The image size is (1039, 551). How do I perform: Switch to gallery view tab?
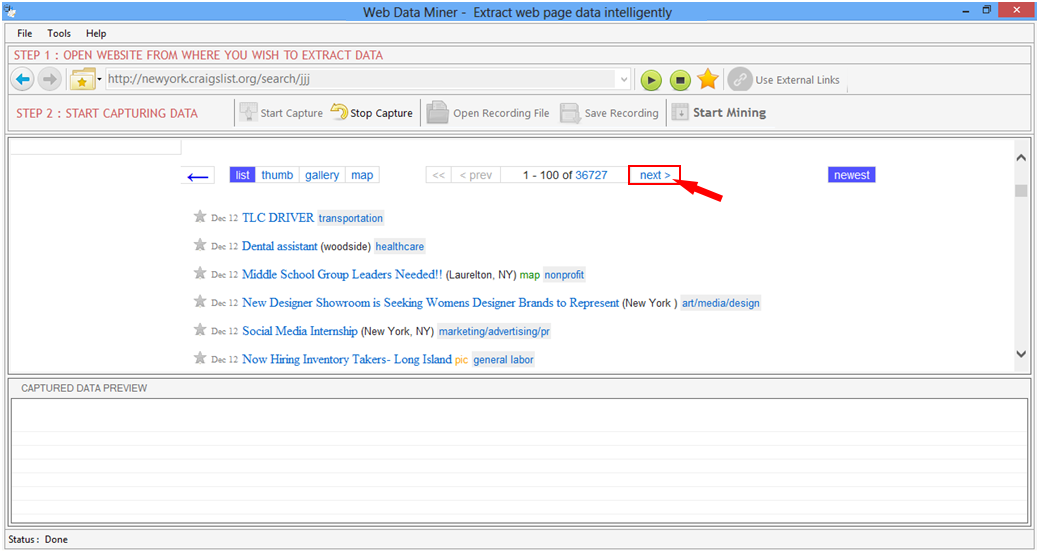tap(322, 175)
